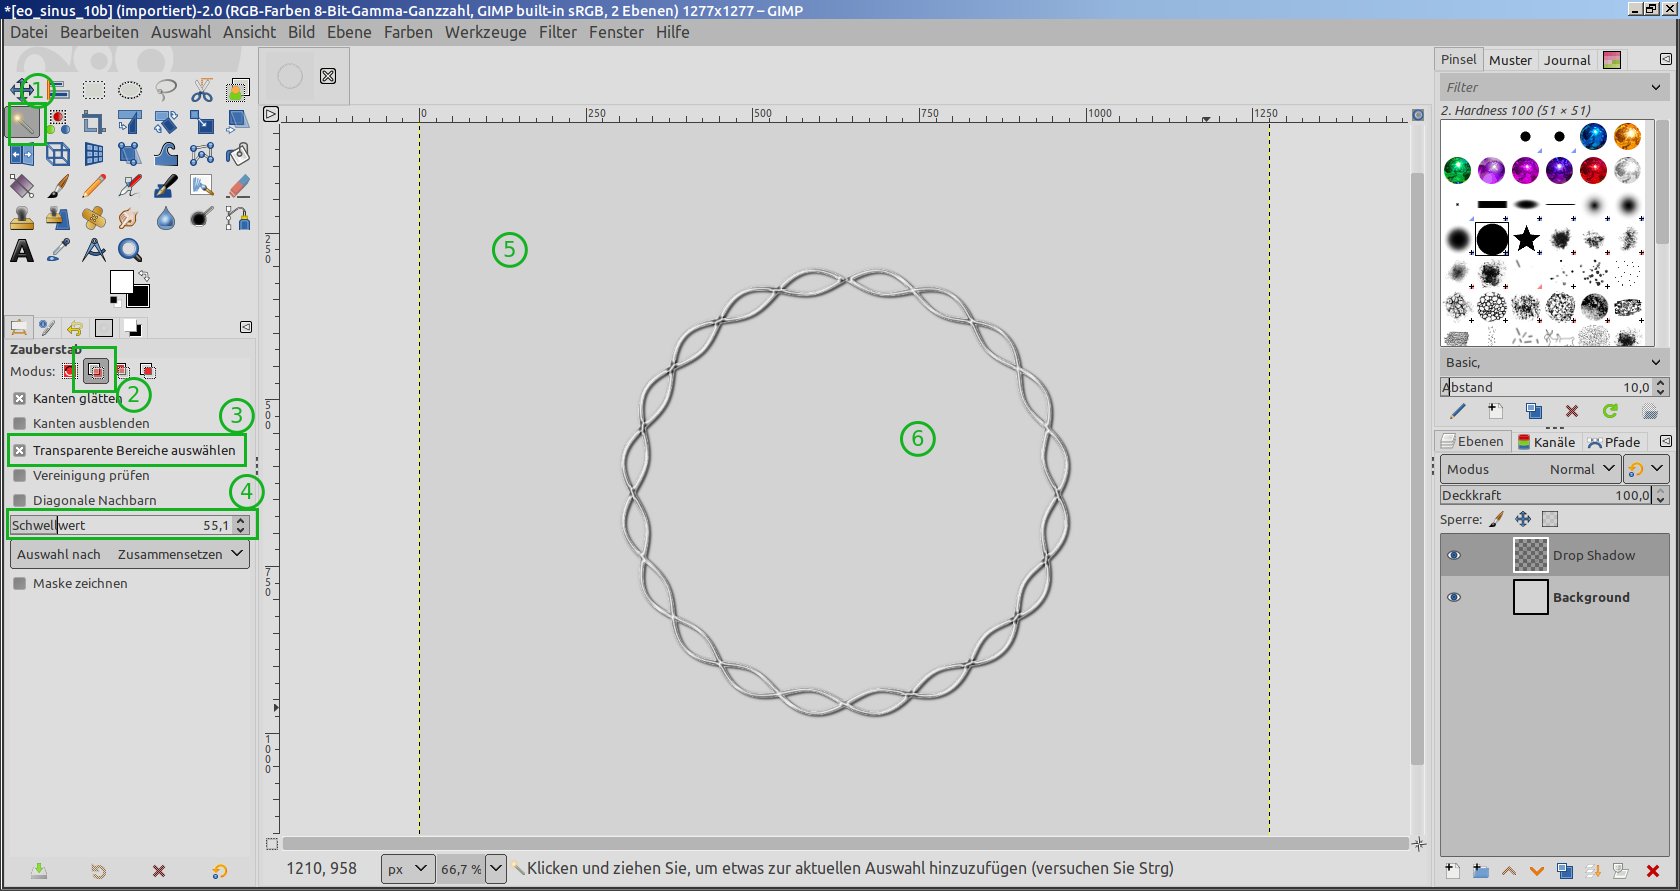Activate the Zoom magnifier tool
This screenshot has width=1680, height=891.
[130, 251]
